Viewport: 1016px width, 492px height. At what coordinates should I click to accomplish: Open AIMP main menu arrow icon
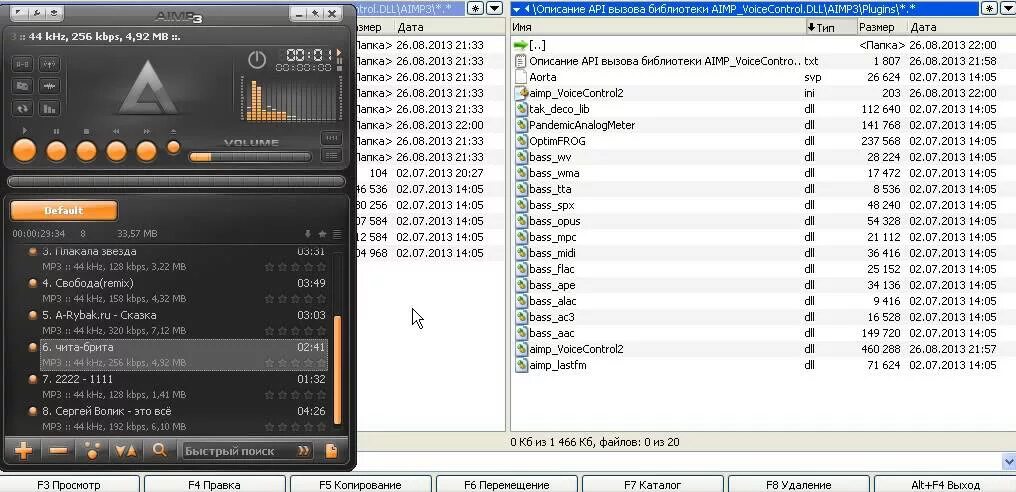18,13
